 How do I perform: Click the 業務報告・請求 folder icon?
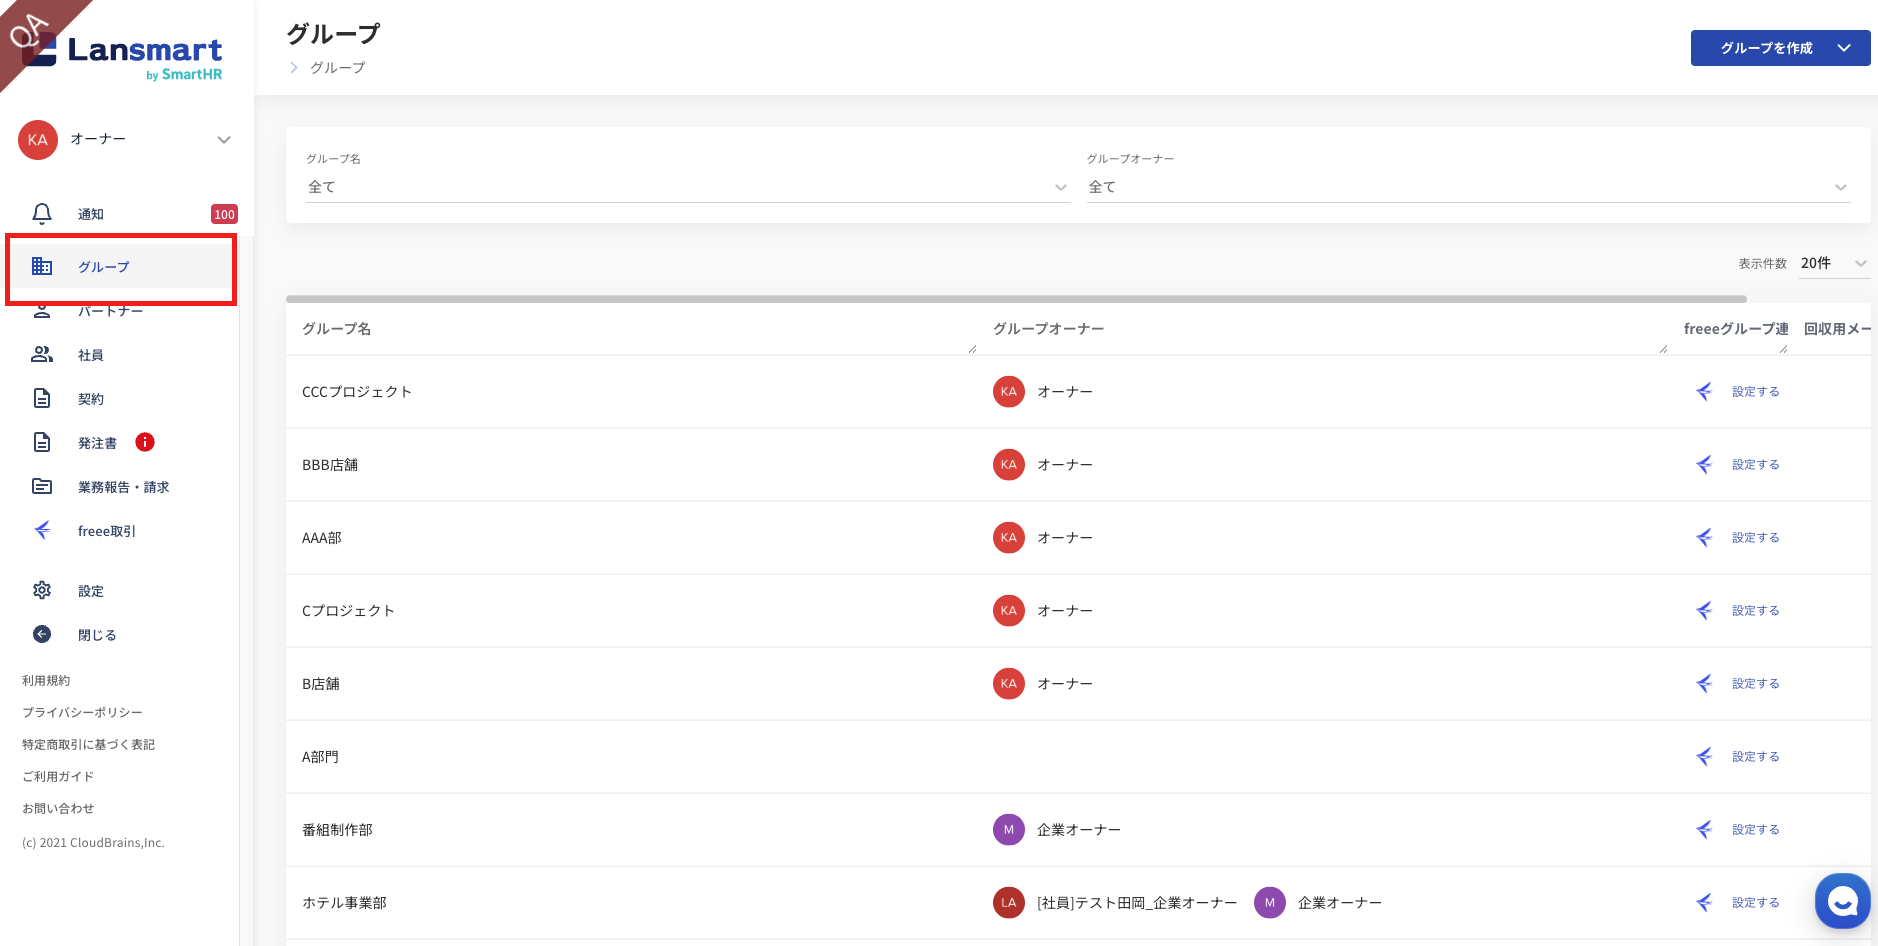42,487
